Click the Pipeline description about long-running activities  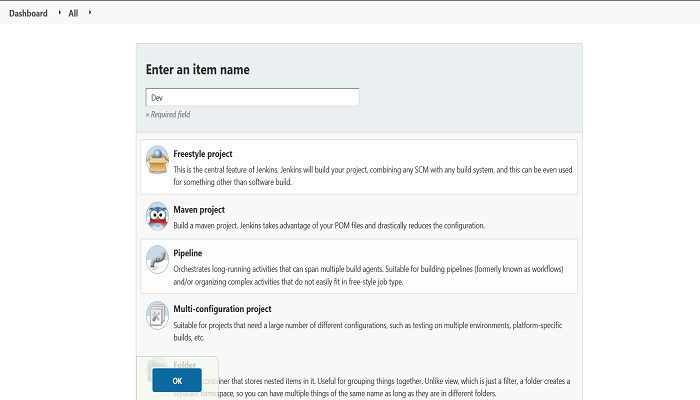point(368,275)
